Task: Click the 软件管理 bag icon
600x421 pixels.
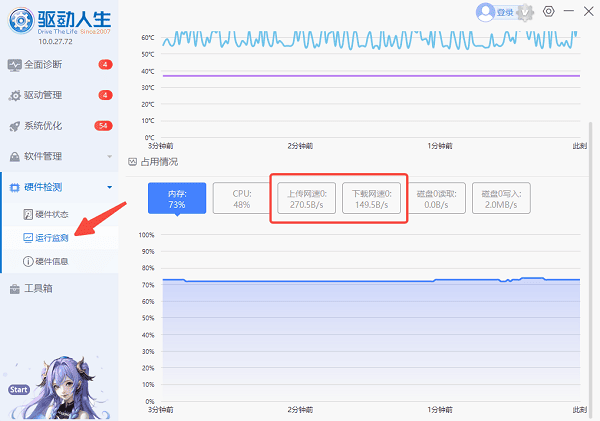Action: click(x=15, y=157)
